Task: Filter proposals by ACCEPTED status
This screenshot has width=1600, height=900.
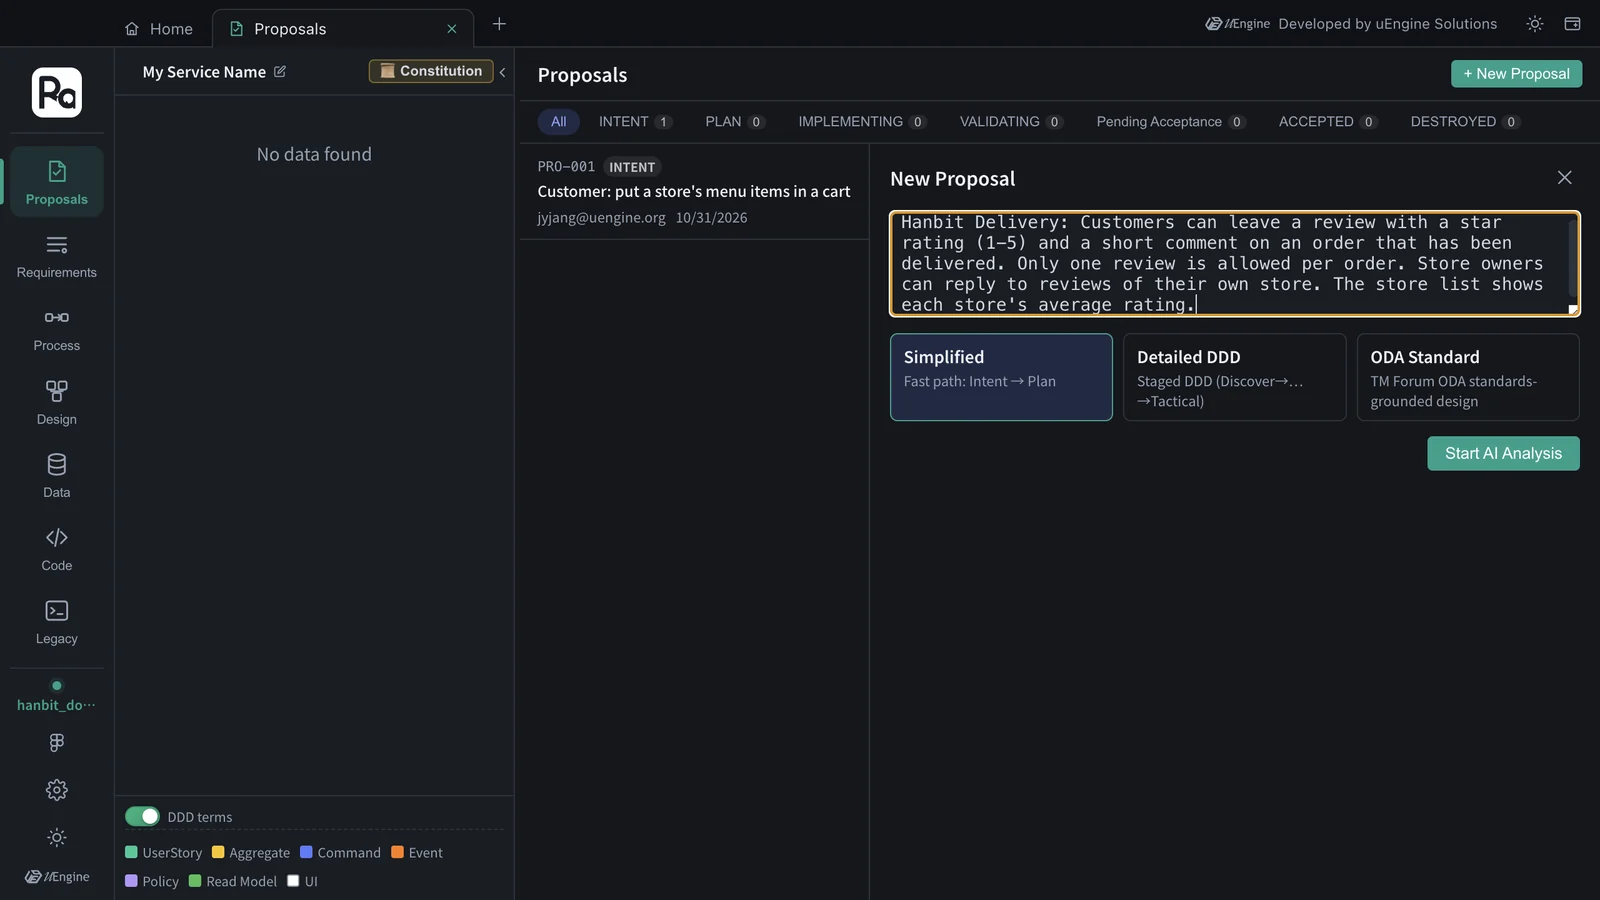Action: pyautogui.click(x=1328, y=122)
